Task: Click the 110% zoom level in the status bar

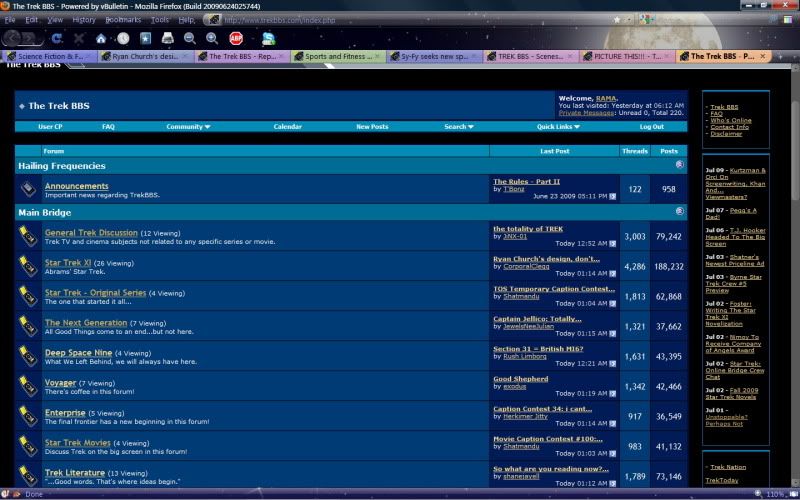Action: point(775,494)
